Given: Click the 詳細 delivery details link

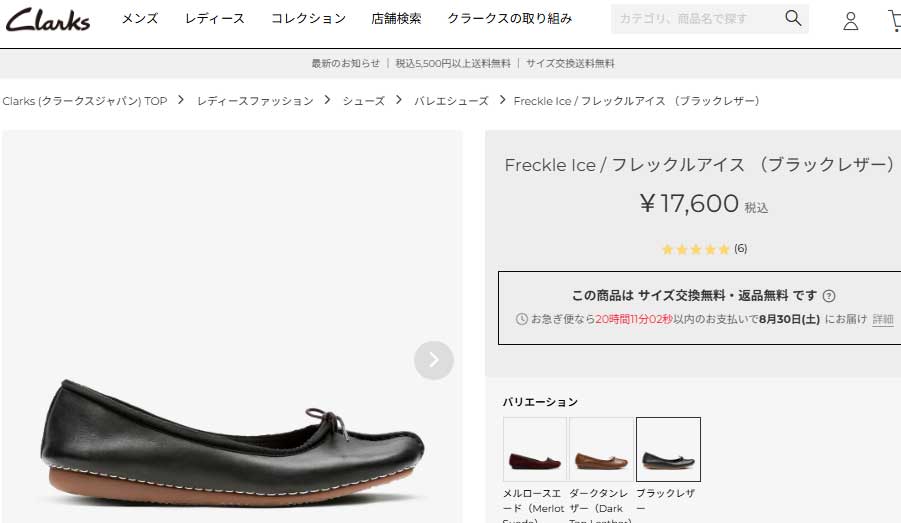Looking at the screenshot, I should pos(883,320).
